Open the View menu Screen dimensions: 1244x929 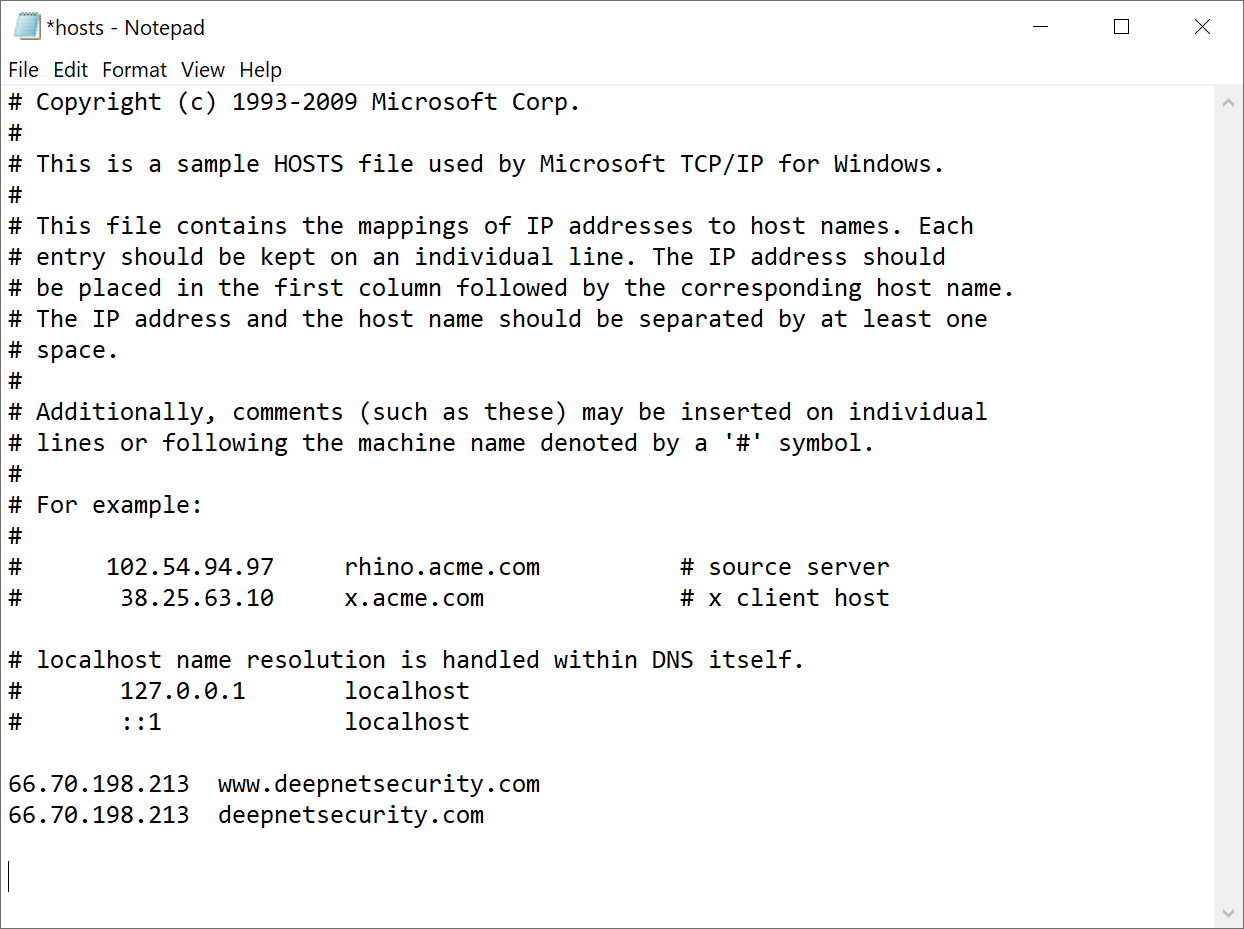pyautogui.click(x=203, y=70)
